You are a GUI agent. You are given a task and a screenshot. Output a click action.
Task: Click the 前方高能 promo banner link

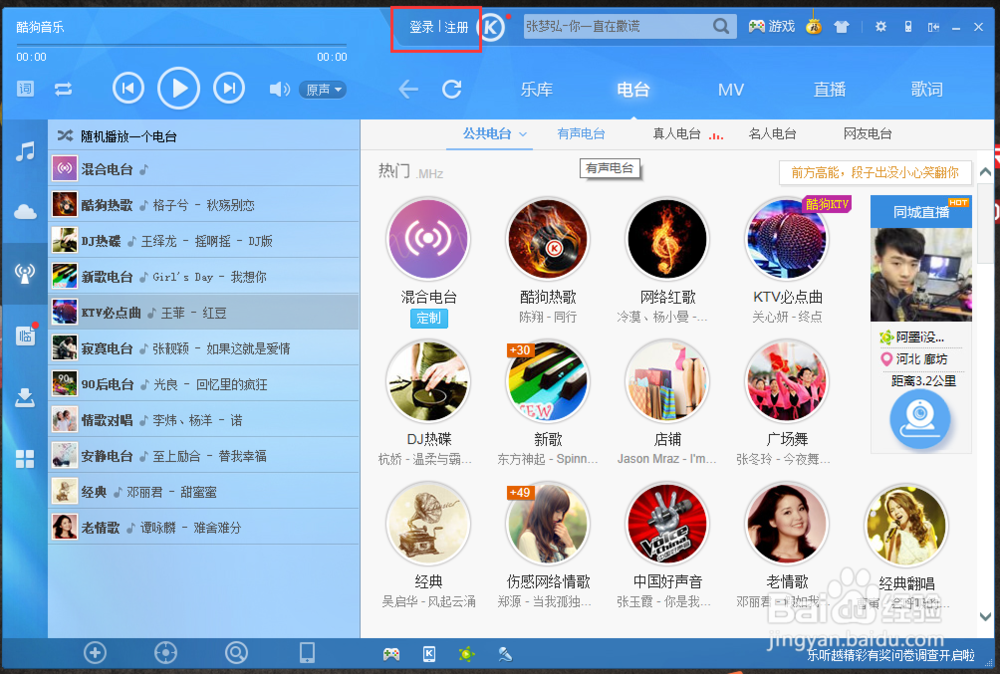875,172
